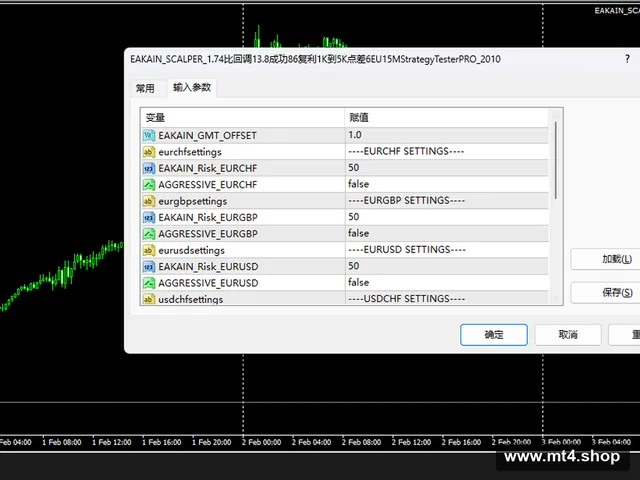Select the eurchfsettings variable name
Image resolution: width=640 pixels, height=480 pixels.
pyautogui.click(x=190, y=152)
